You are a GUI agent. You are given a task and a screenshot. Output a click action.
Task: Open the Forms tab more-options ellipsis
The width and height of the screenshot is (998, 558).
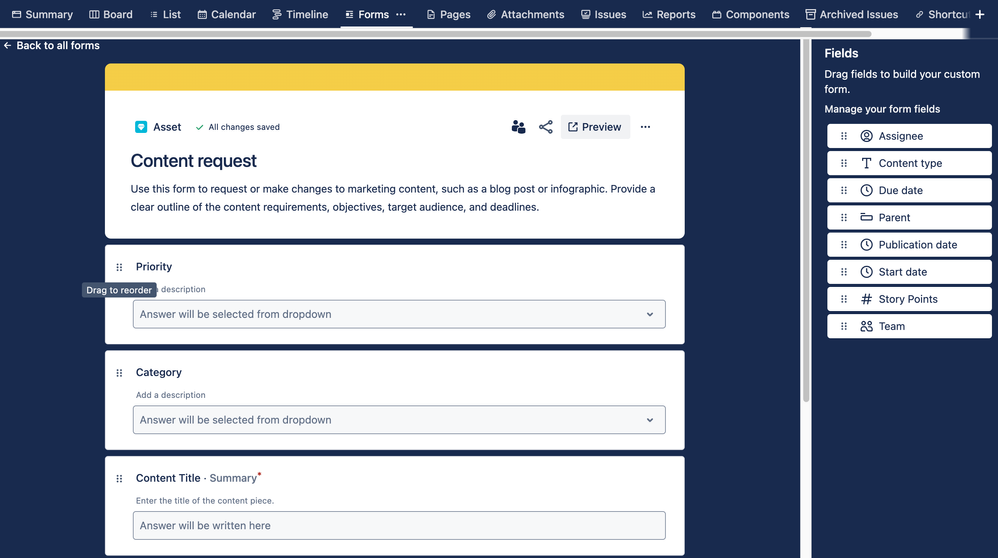click(x=400, y=14)
